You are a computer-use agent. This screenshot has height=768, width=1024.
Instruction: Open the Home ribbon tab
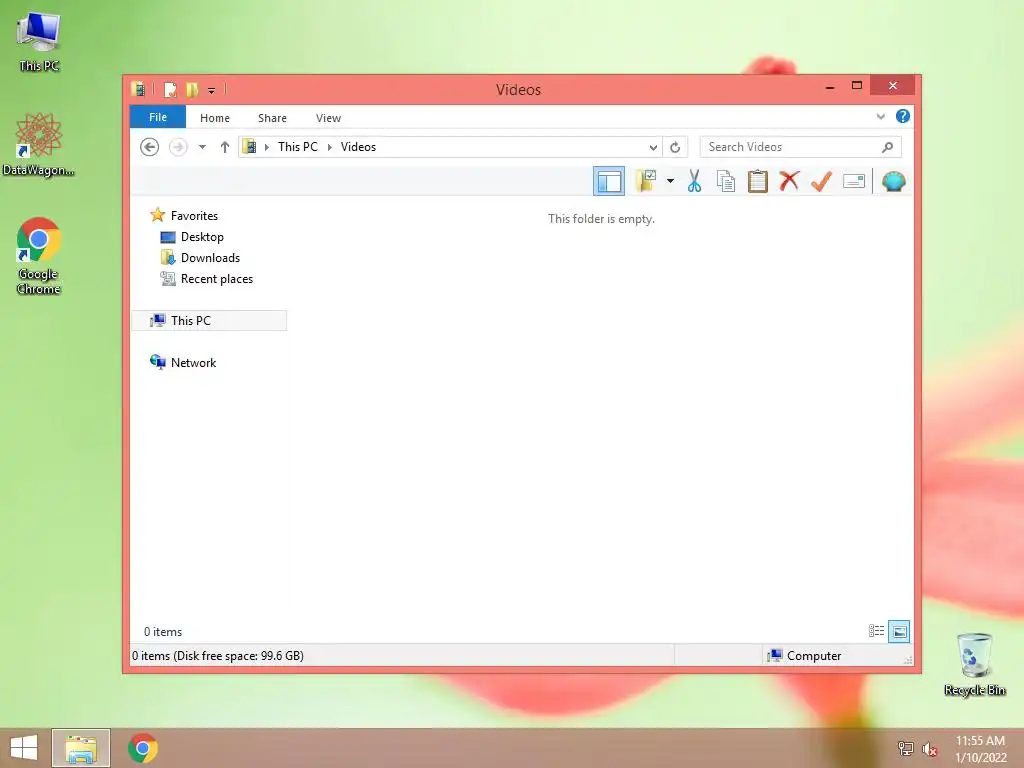[215, 118]
